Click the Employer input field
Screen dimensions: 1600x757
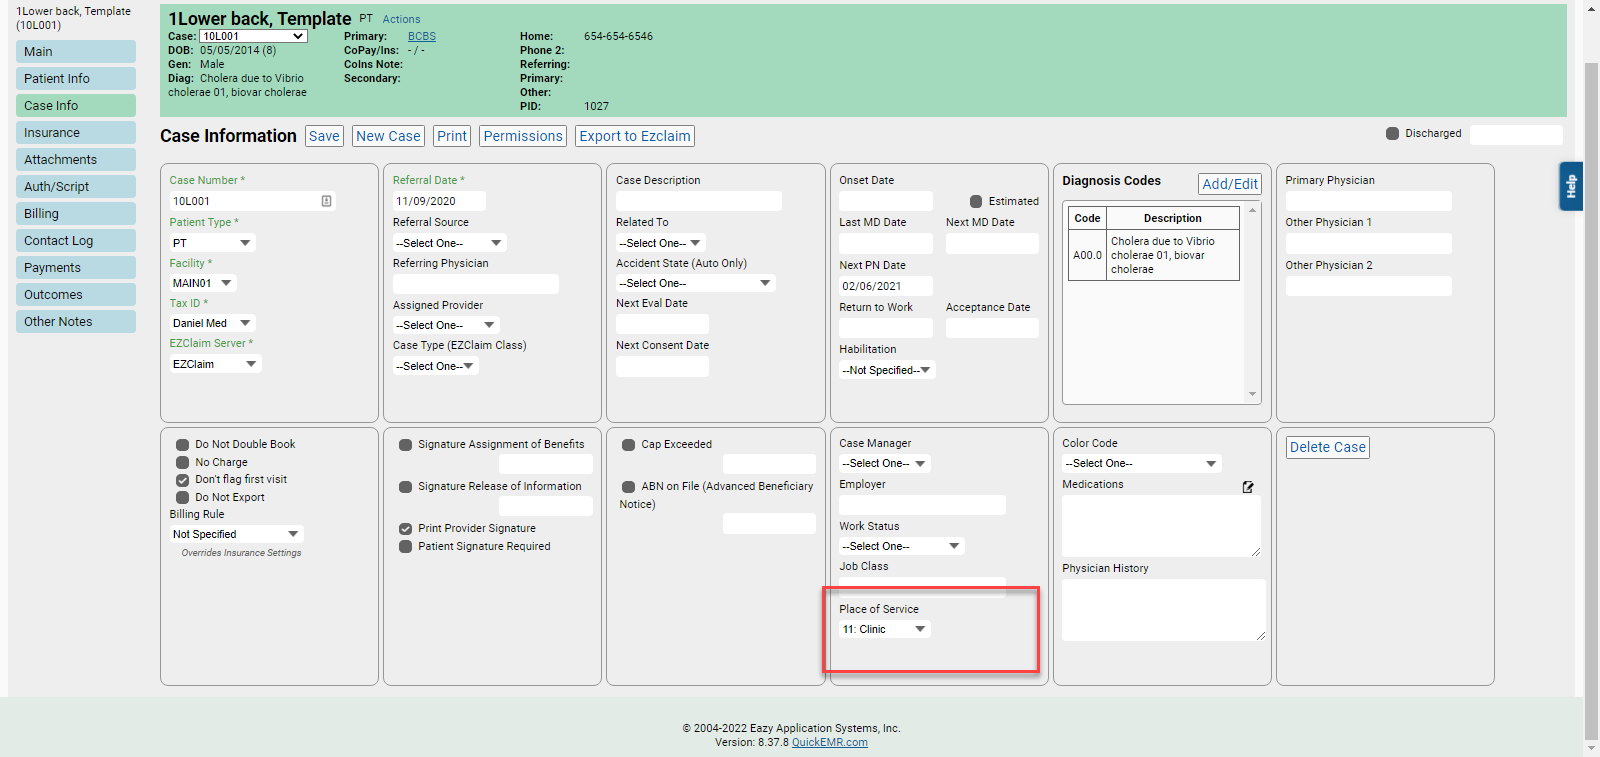(922, 505)
